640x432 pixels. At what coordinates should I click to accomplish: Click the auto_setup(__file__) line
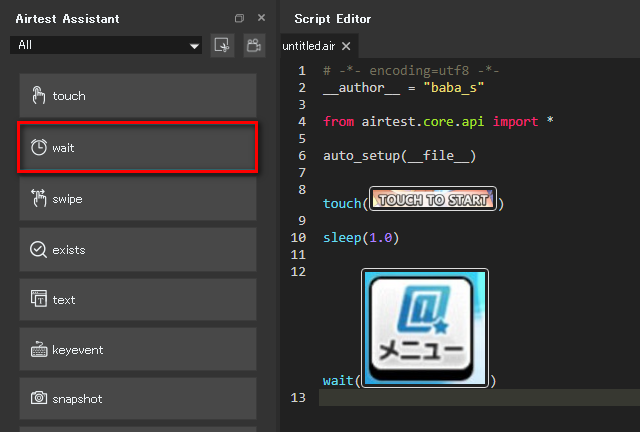point(400,156)
